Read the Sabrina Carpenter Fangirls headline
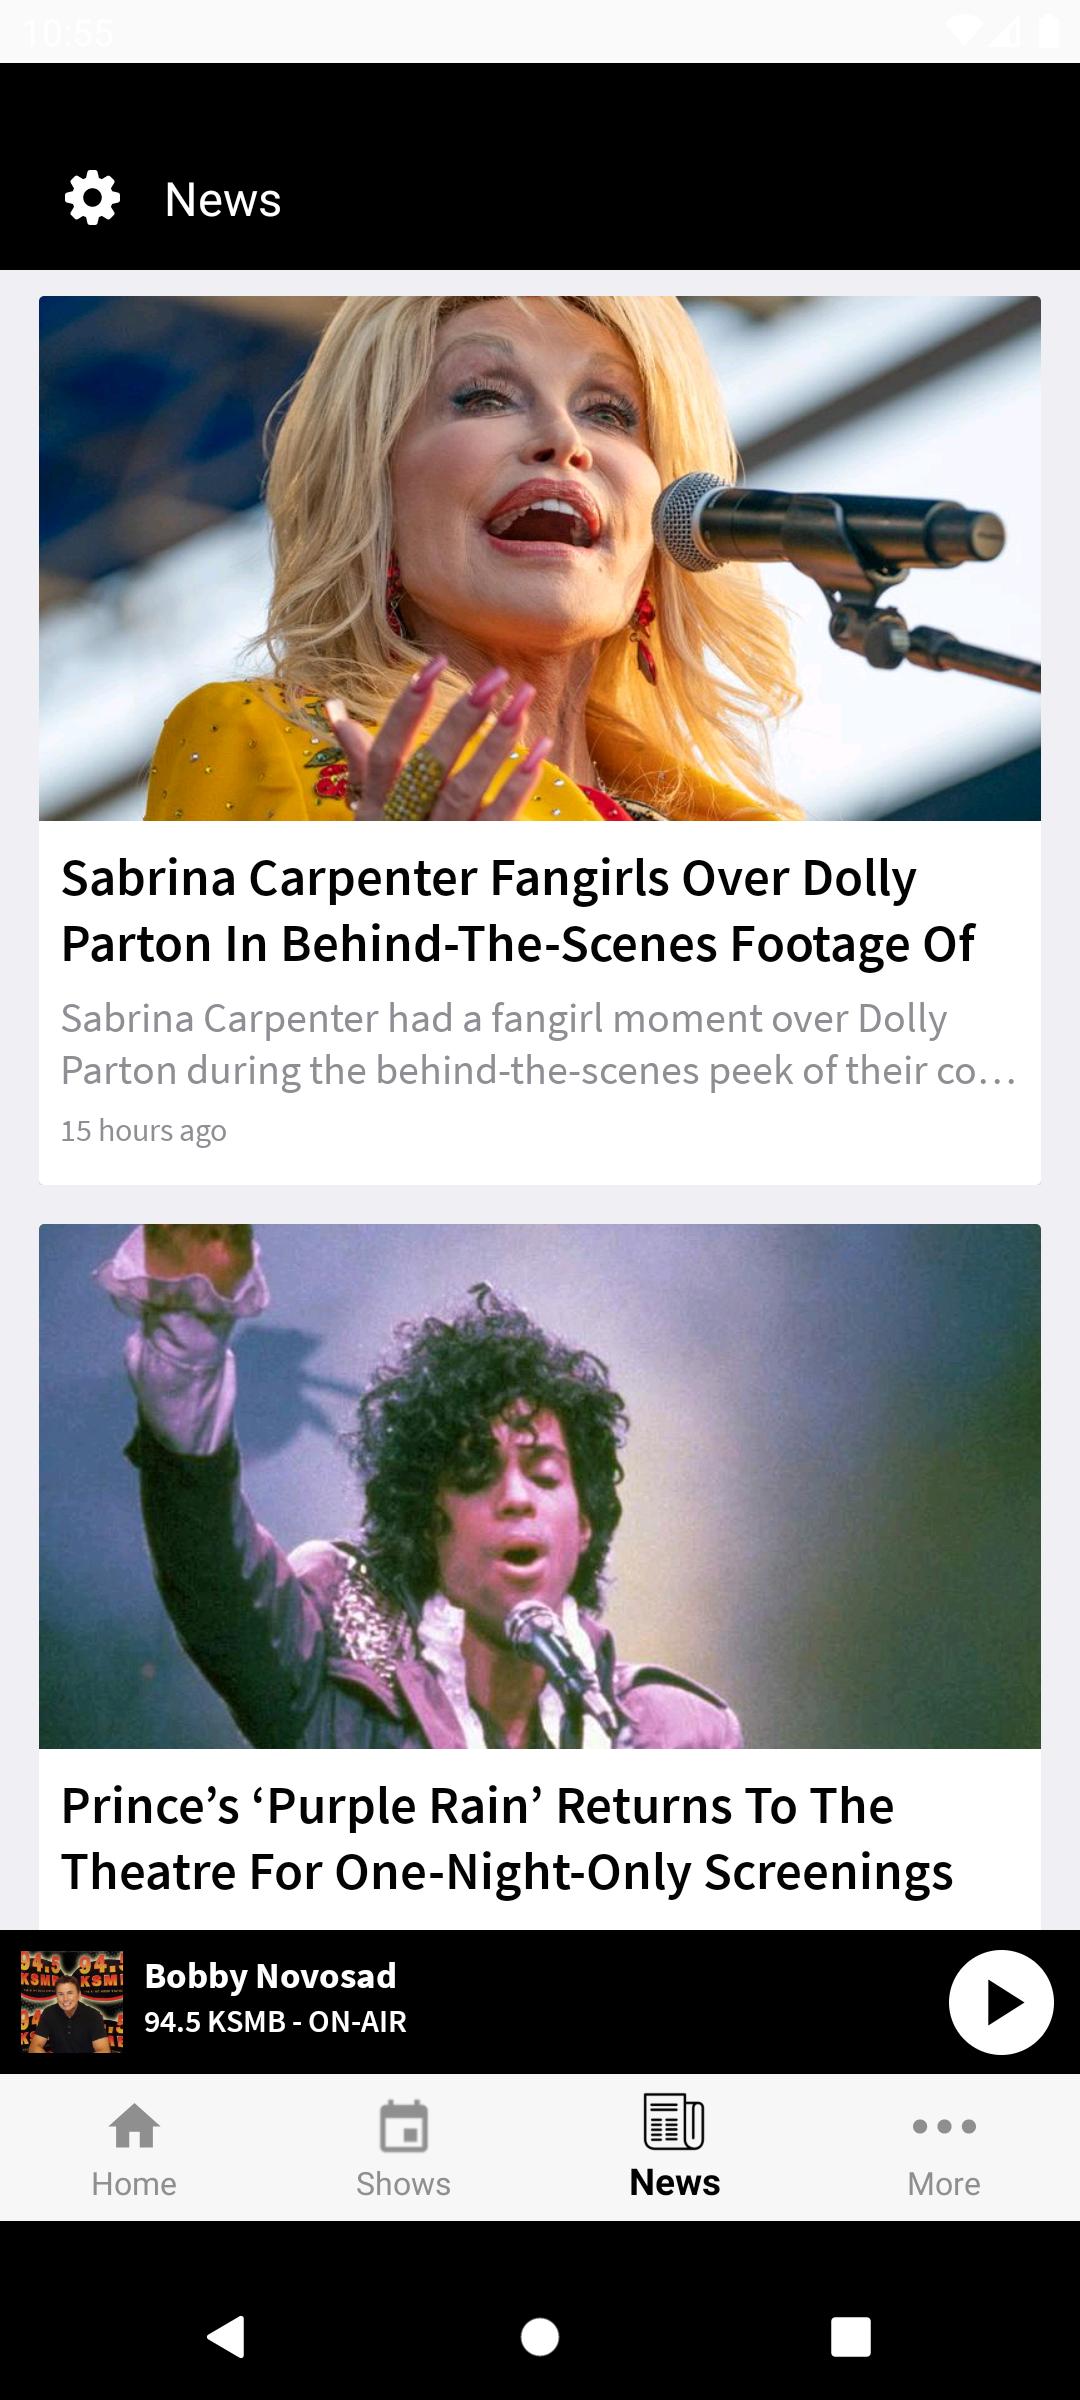 coord(518,911)
